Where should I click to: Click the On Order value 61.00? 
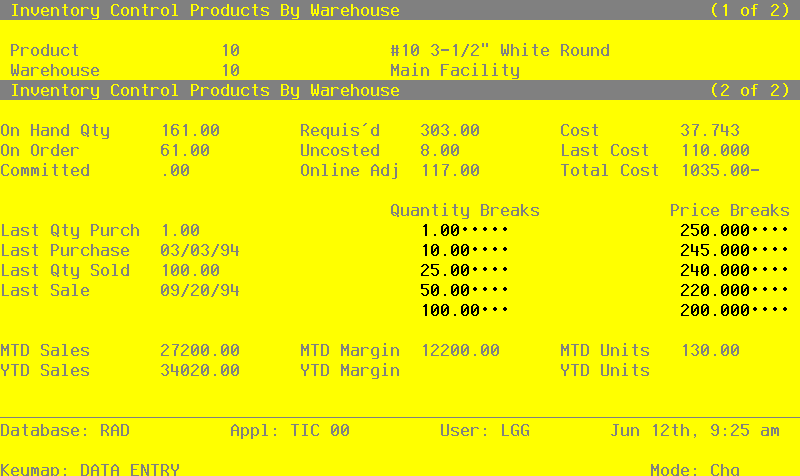point(185,150)
